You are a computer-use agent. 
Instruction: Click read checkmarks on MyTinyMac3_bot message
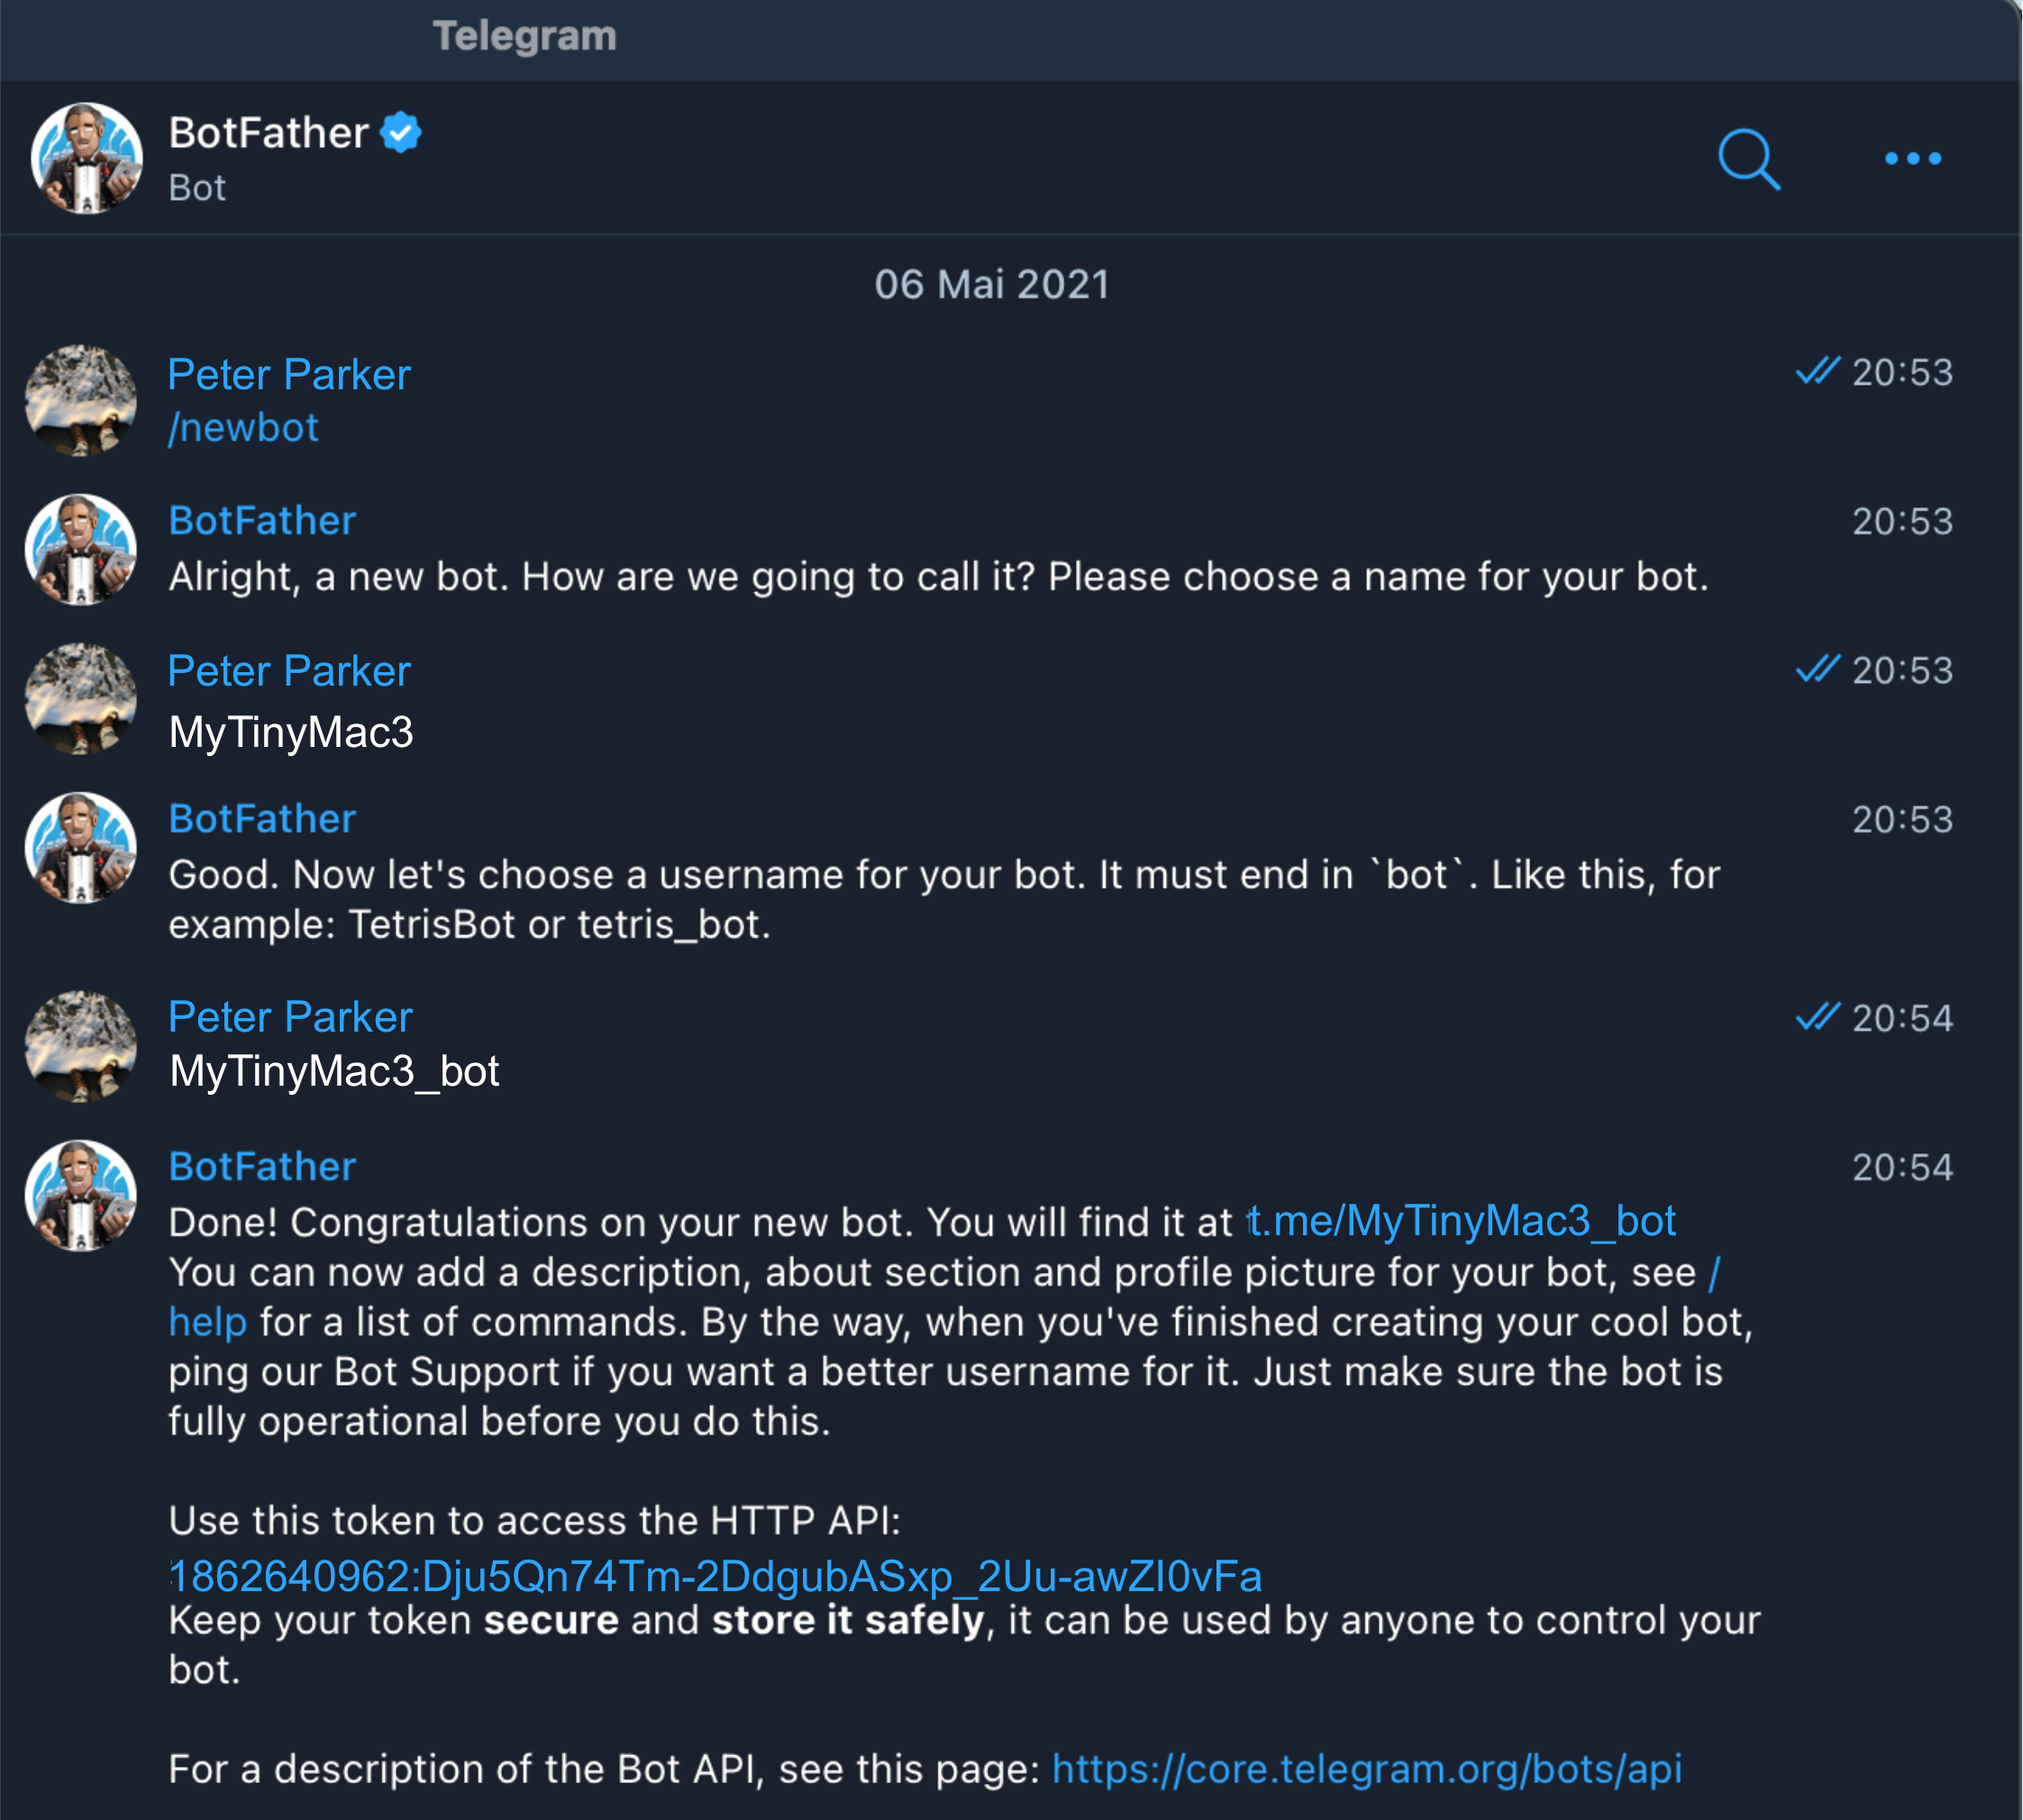1817,1018
